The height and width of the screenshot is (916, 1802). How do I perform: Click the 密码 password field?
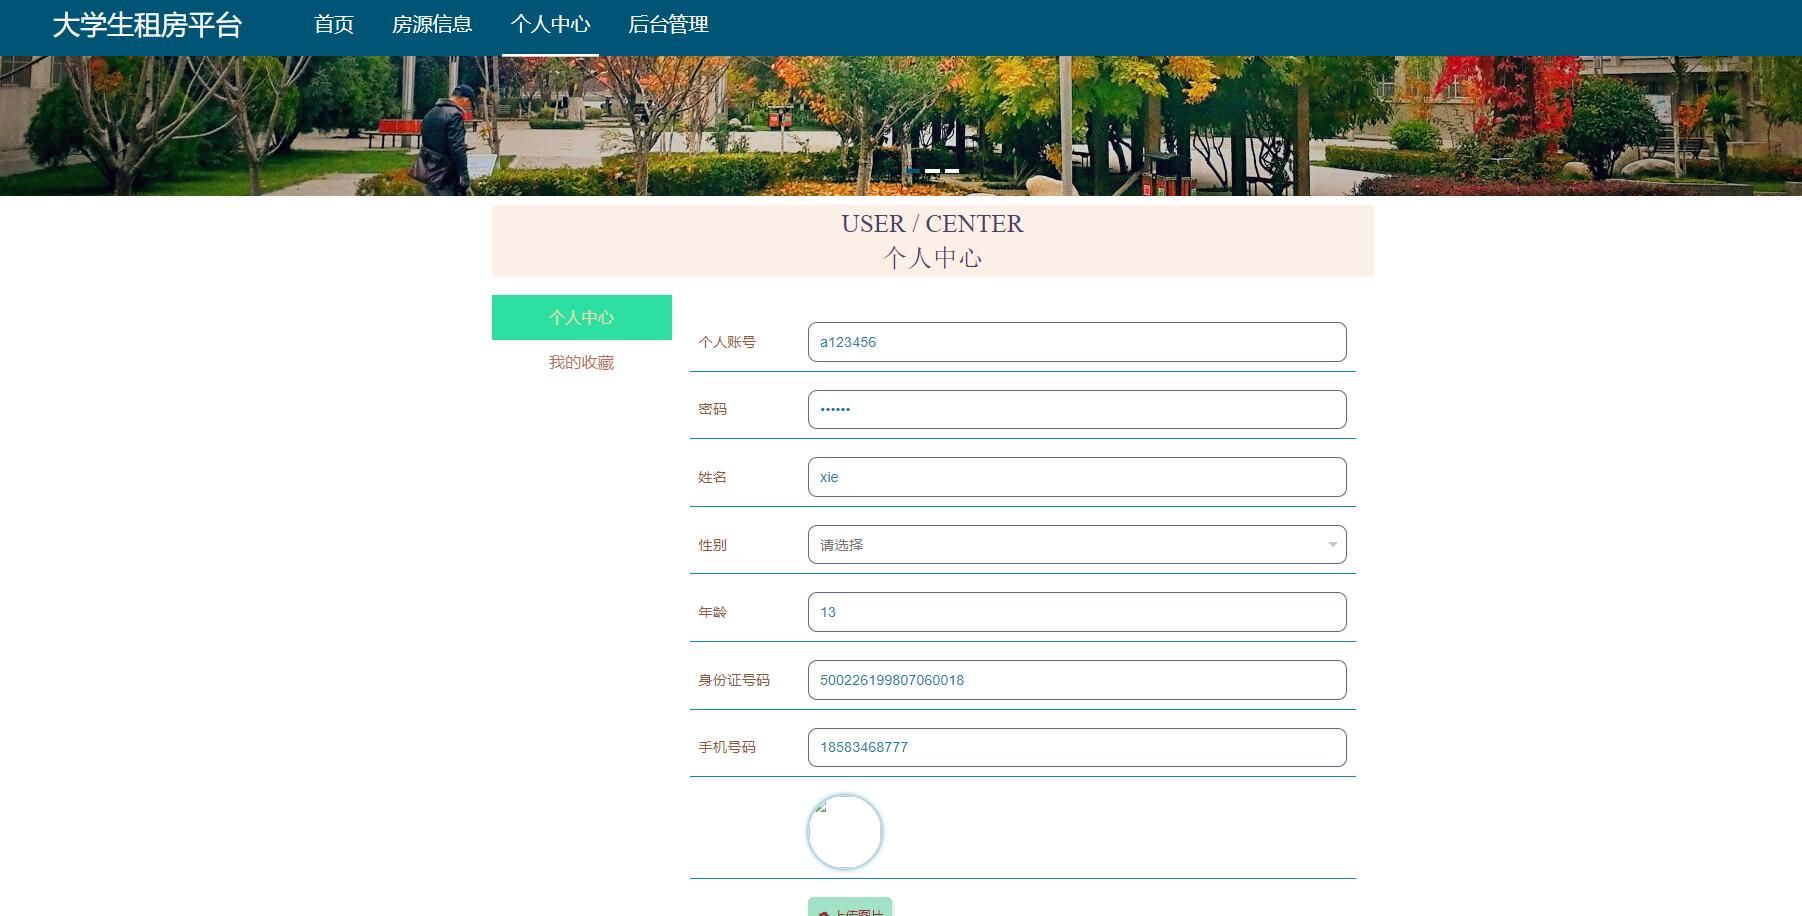[x=1077, y=409]
